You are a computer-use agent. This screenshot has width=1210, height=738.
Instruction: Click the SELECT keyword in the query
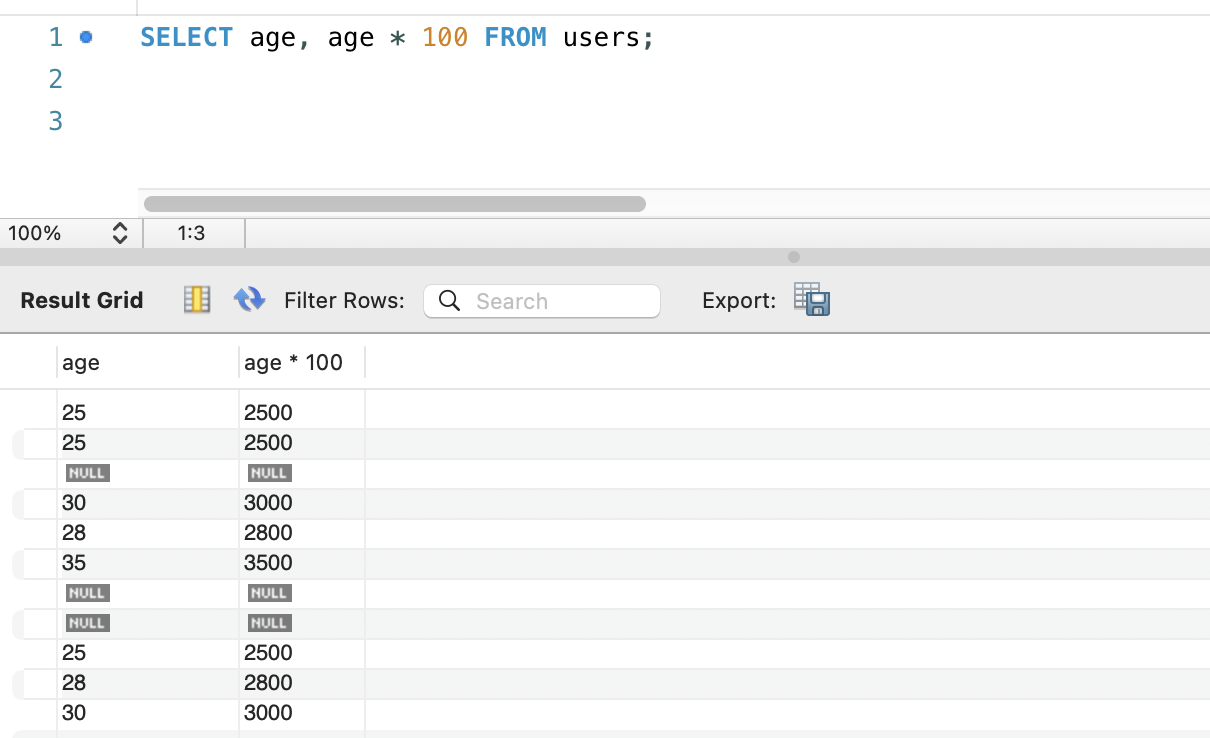(x=186, y=38)
